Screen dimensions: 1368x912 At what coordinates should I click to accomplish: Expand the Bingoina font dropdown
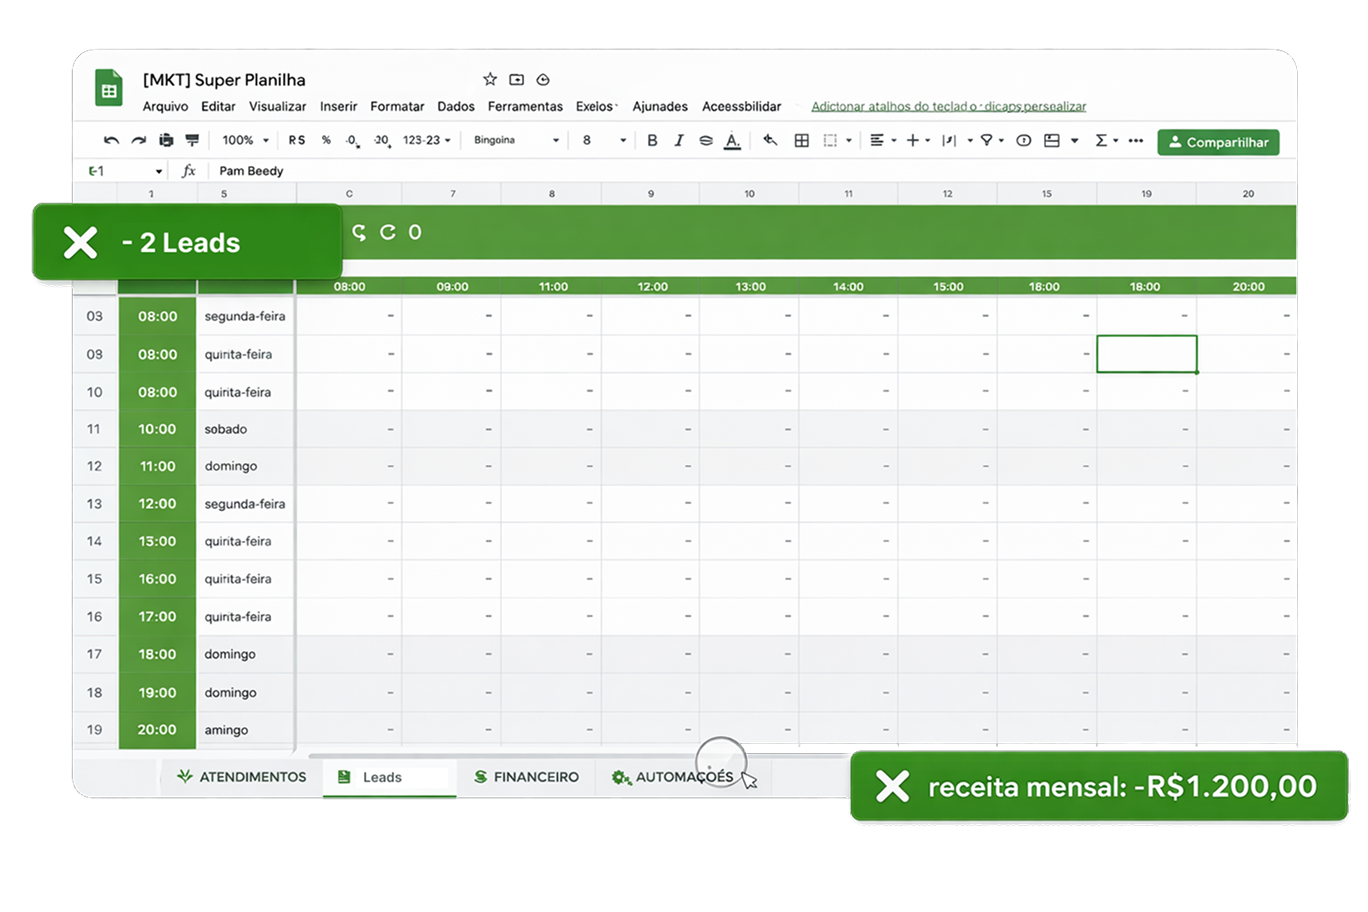pos(516,141)
